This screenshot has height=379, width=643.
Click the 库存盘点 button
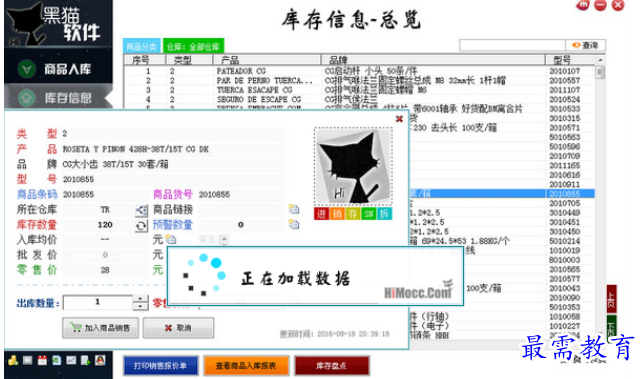click(331, 365)
